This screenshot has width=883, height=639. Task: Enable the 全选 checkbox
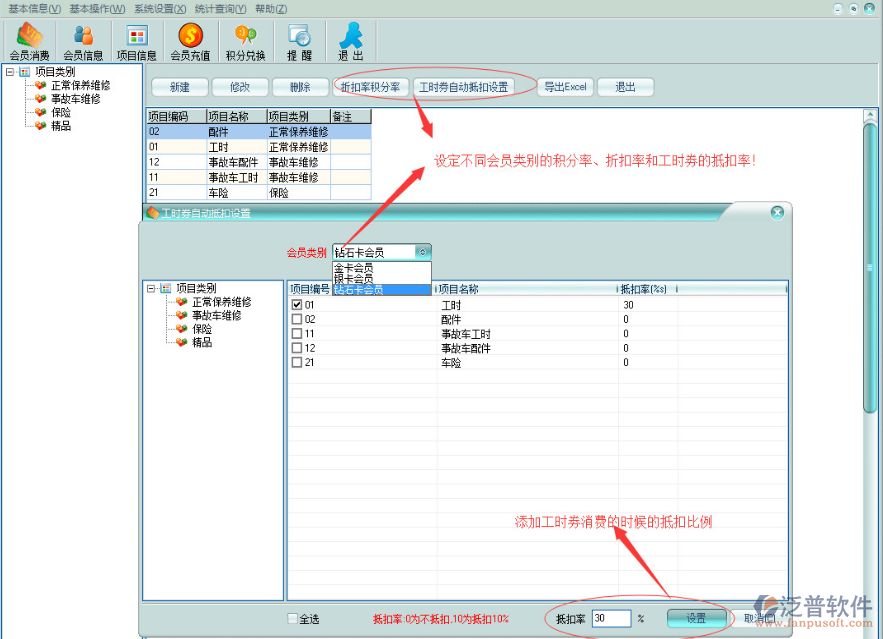click(293, 619)
